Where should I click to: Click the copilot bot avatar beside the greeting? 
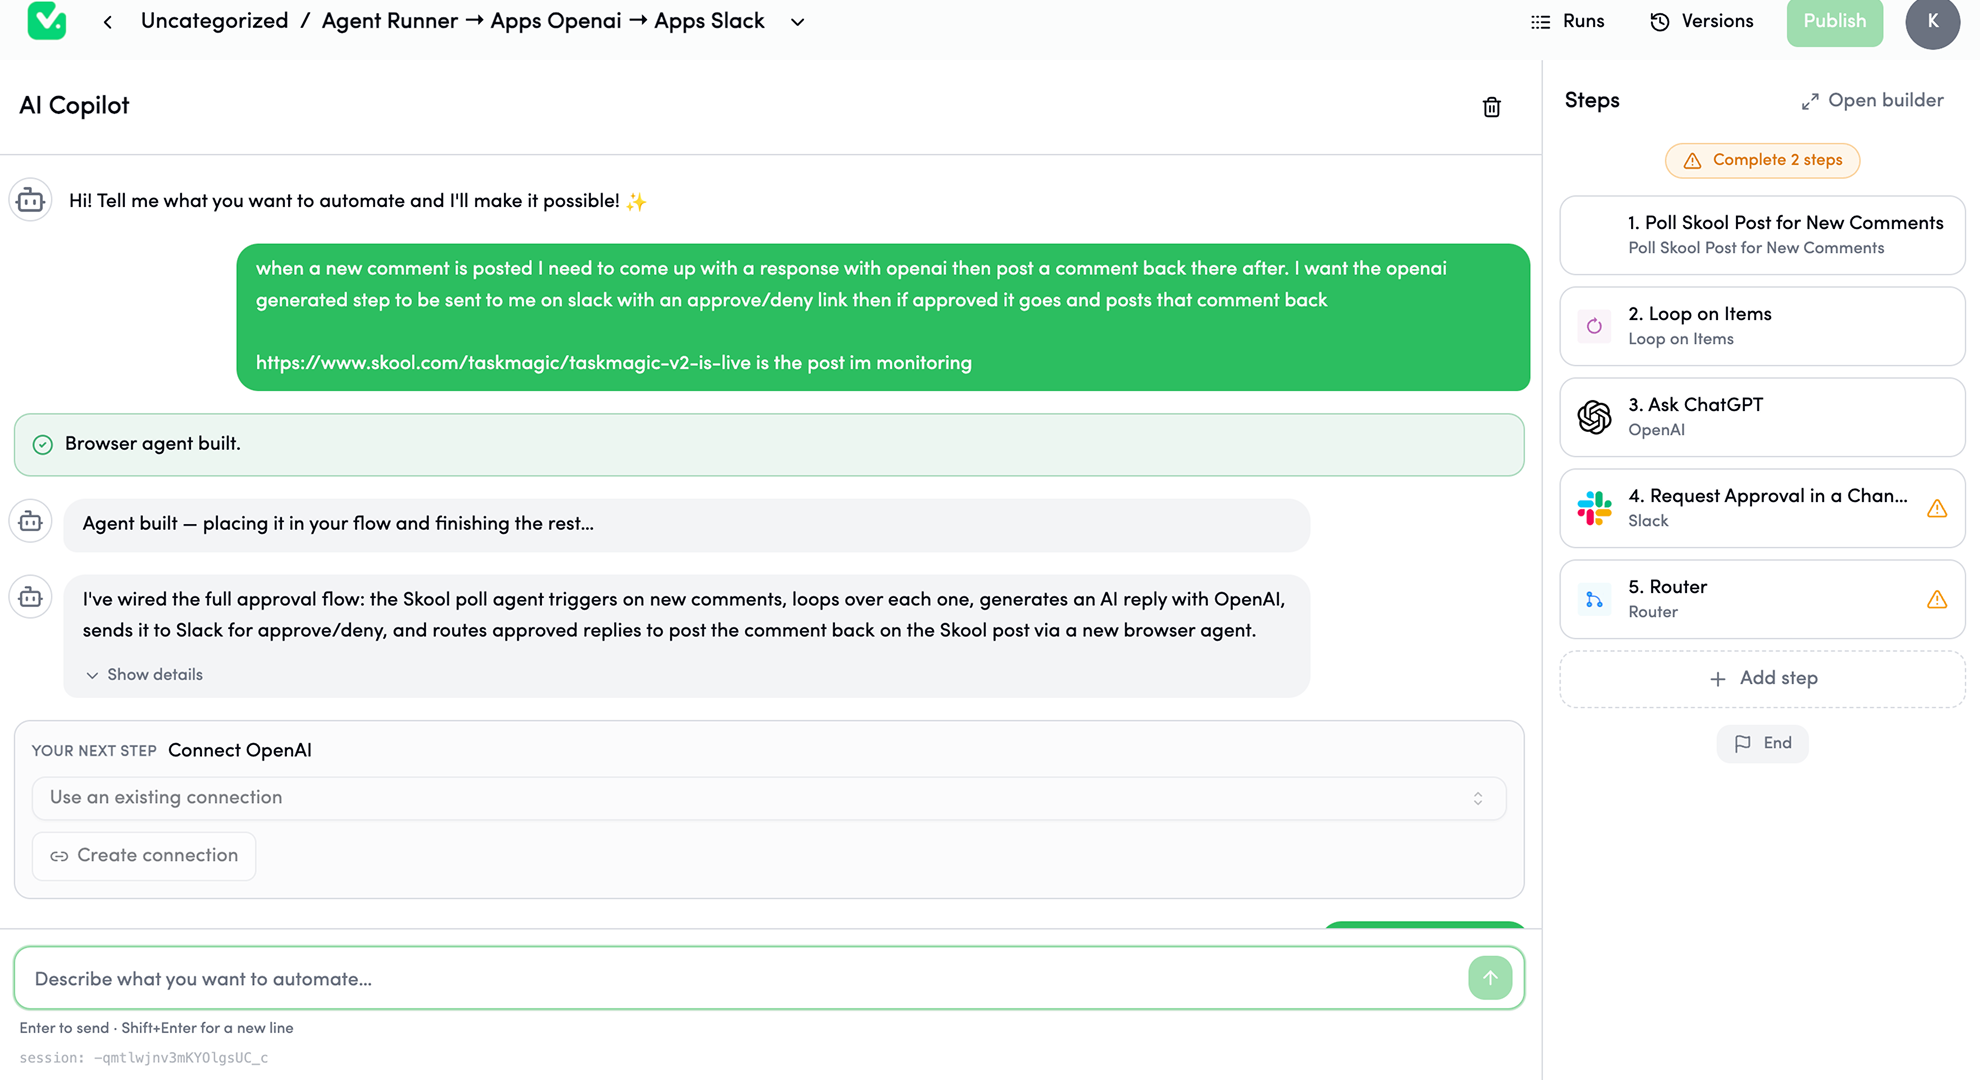click(x=31, y=201)
